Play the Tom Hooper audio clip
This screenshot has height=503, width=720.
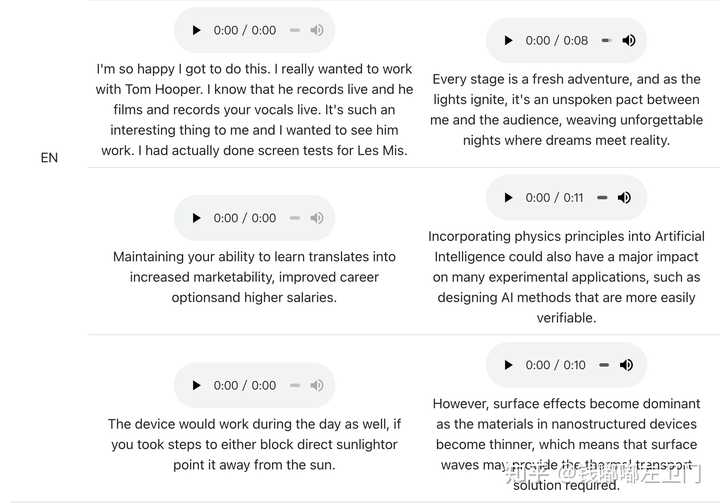197,30
